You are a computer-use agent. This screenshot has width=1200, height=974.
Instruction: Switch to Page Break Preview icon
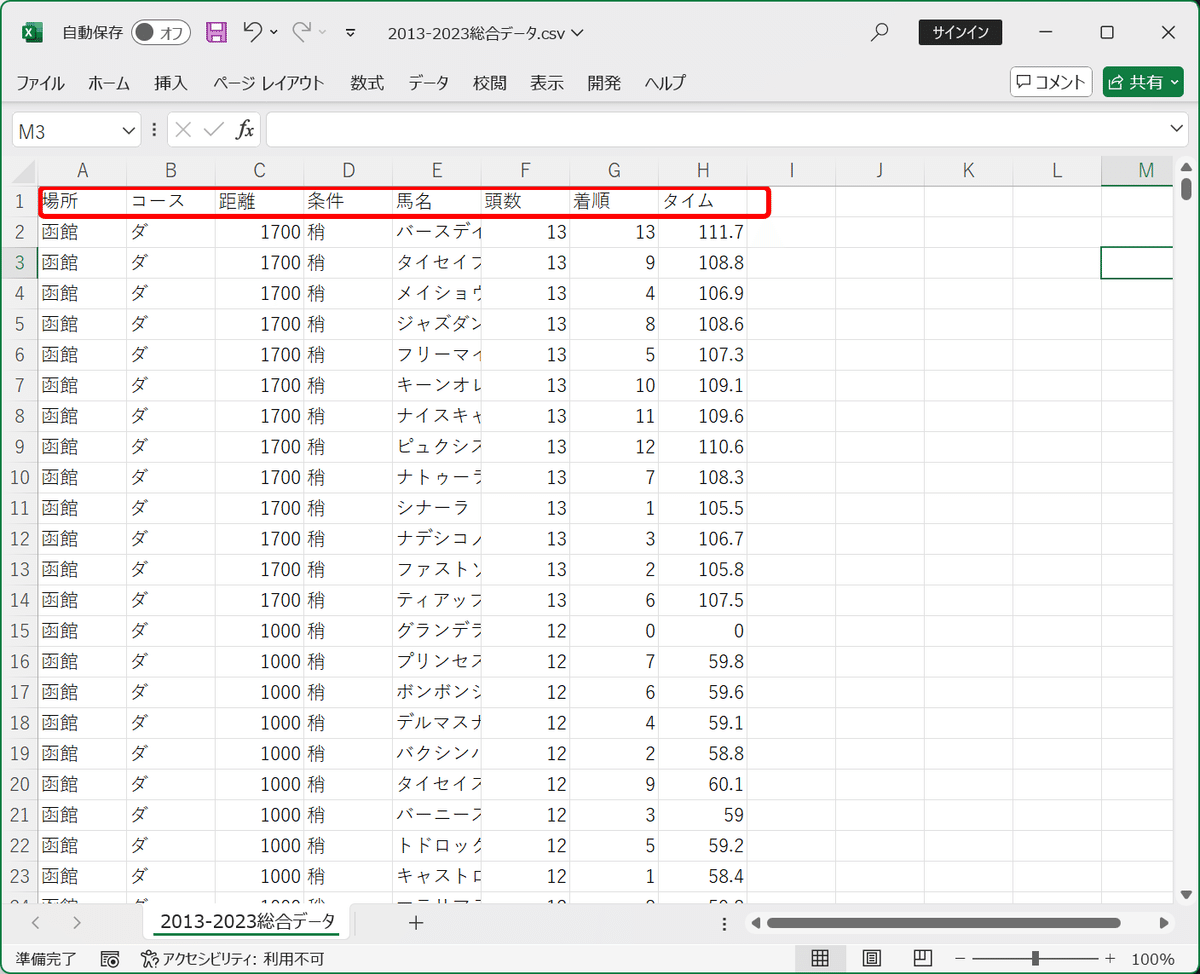point(922,958)
